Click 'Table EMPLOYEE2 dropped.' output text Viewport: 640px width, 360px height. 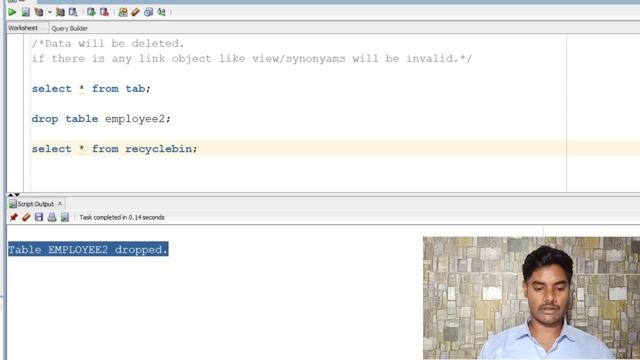88,249
